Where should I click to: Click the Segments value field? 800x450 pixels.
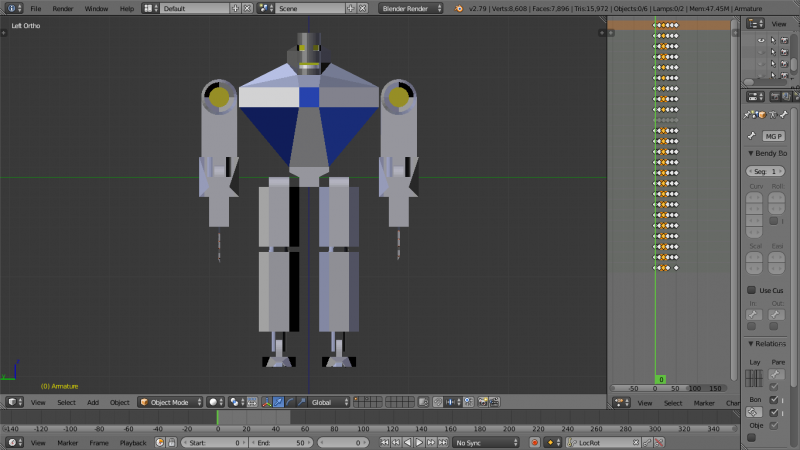point(765,172)
